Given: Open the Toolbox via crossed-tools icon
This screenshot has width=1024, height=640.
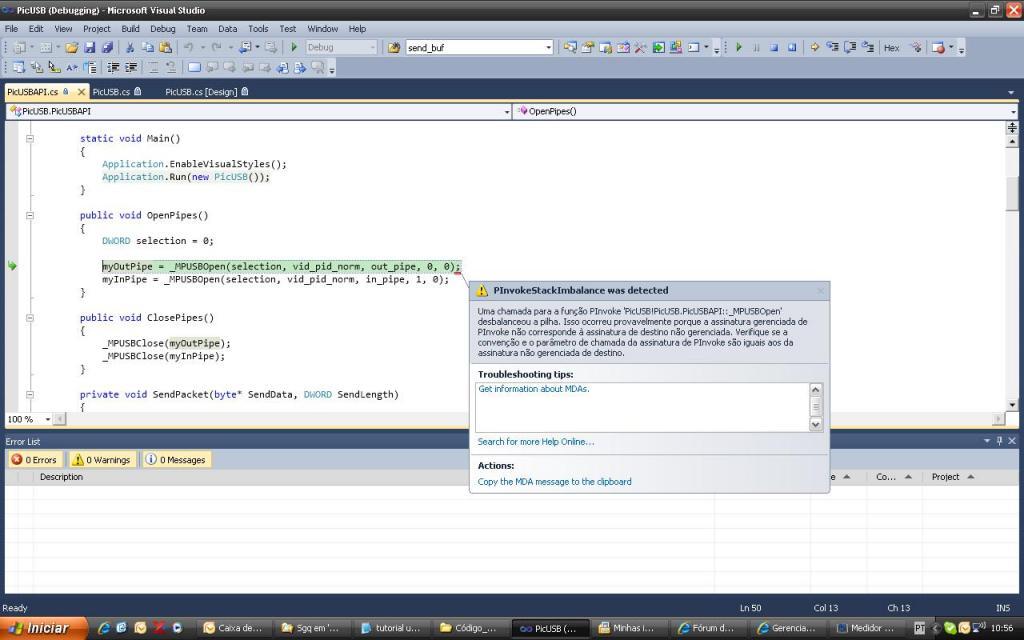Looking at the screenshot, I should (x=640, y=47).
